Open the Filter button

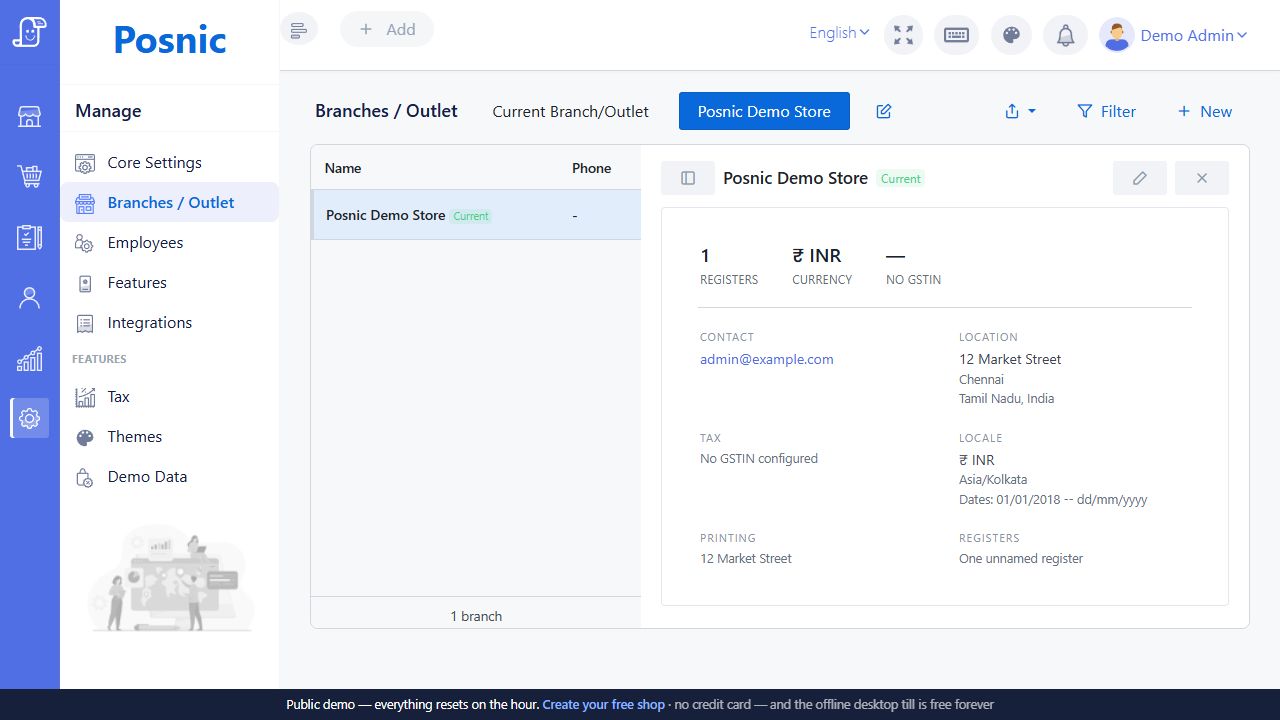point(1106,111)
